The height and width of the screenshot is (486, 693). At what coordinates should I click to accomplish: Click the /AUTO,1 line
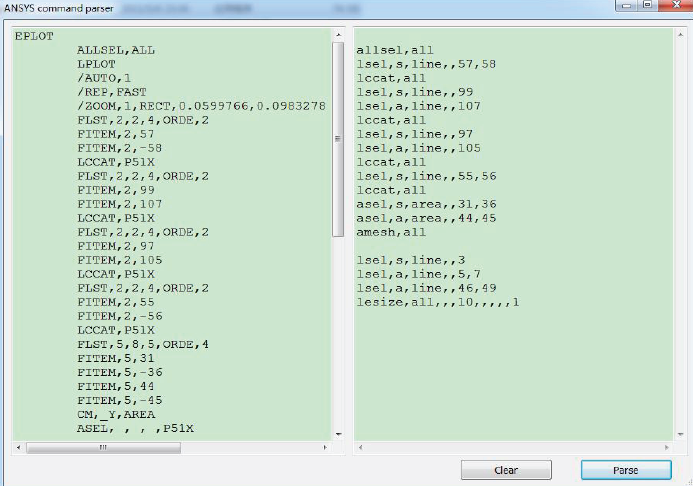pos(104,78)
